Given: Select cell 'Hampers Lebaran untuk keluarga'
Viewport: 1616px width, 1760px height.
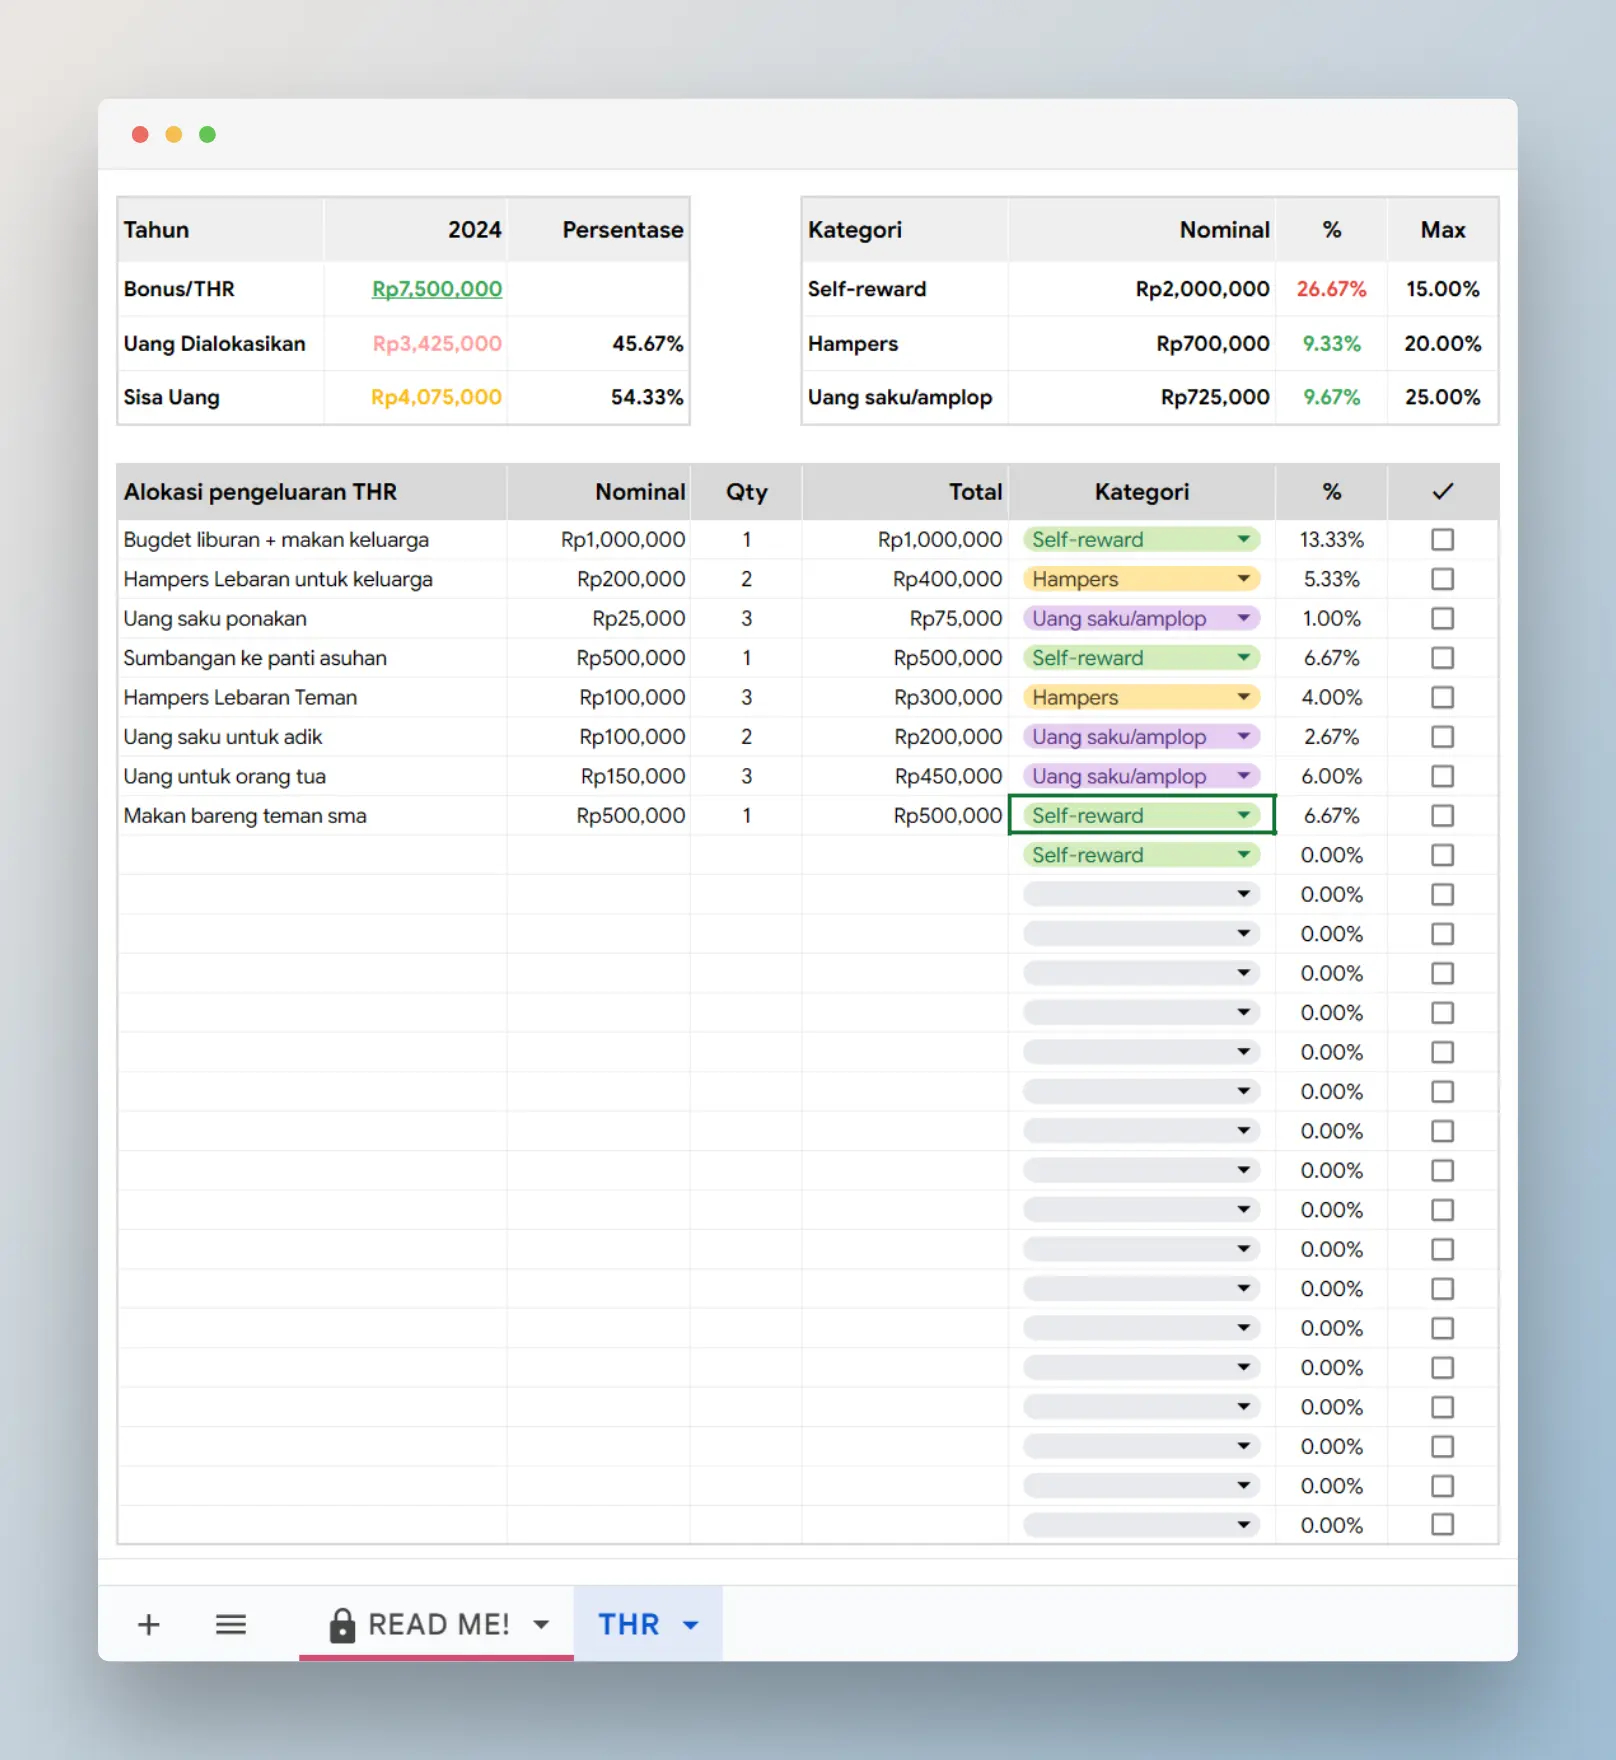Looking at the screenshot, I should click(x=311, y=579).
